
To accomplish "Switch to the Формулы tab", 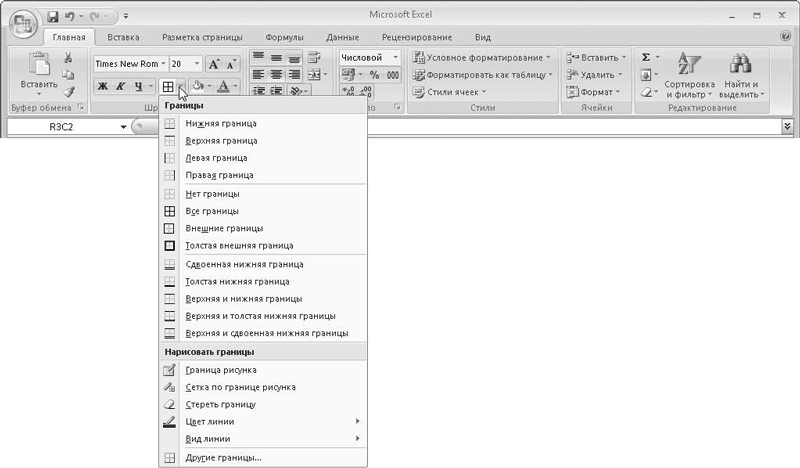I will point(285,37).
